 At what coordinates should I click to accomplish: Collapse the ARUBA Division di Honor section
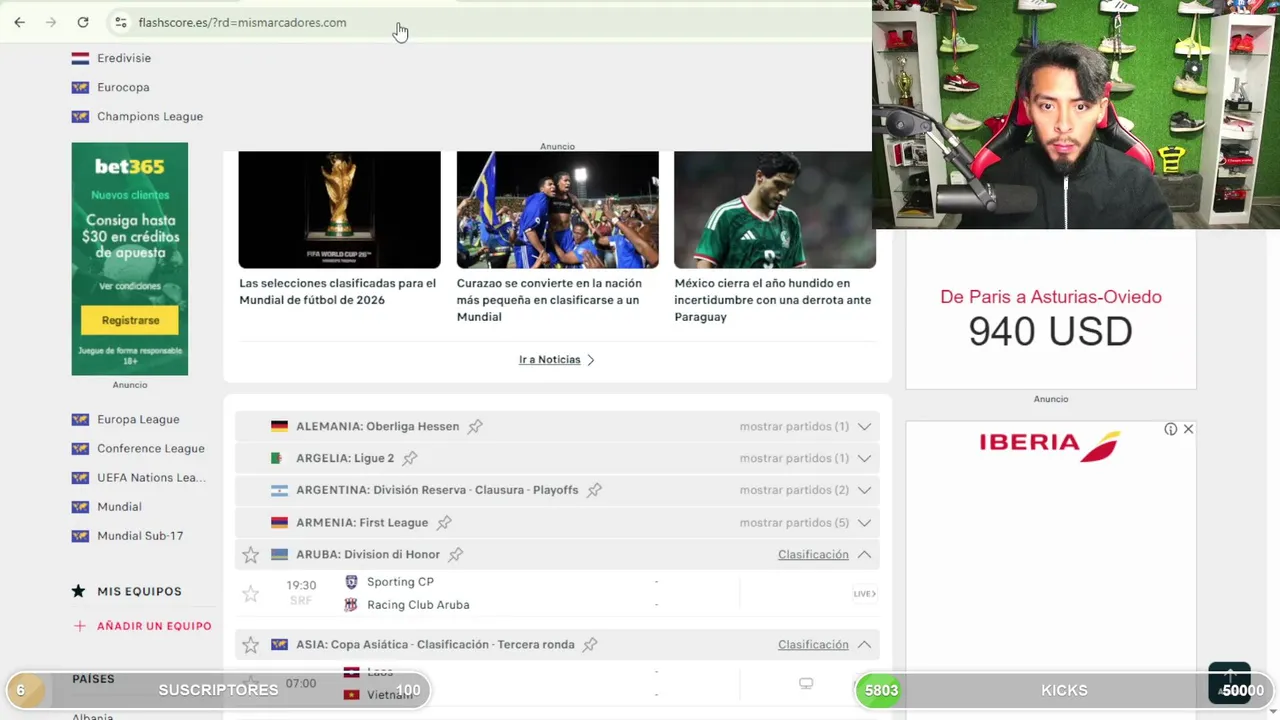864,554
